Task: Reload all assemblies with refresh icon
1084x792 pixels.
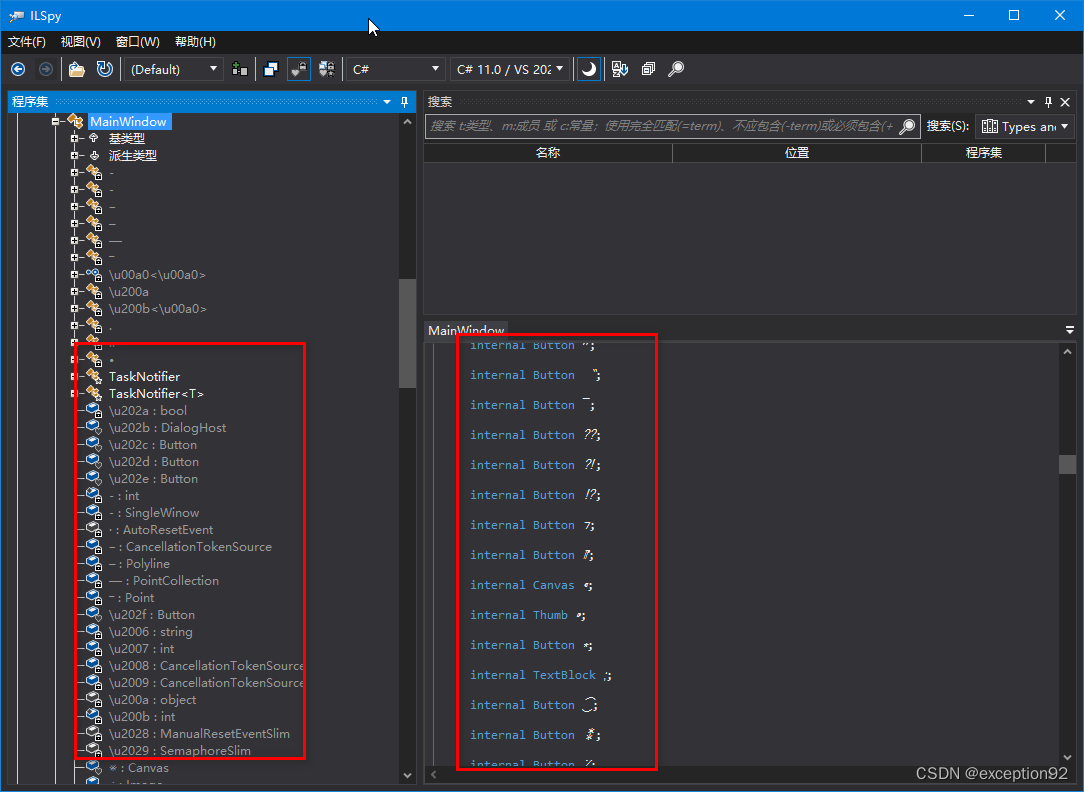Action: click(104, 69)
